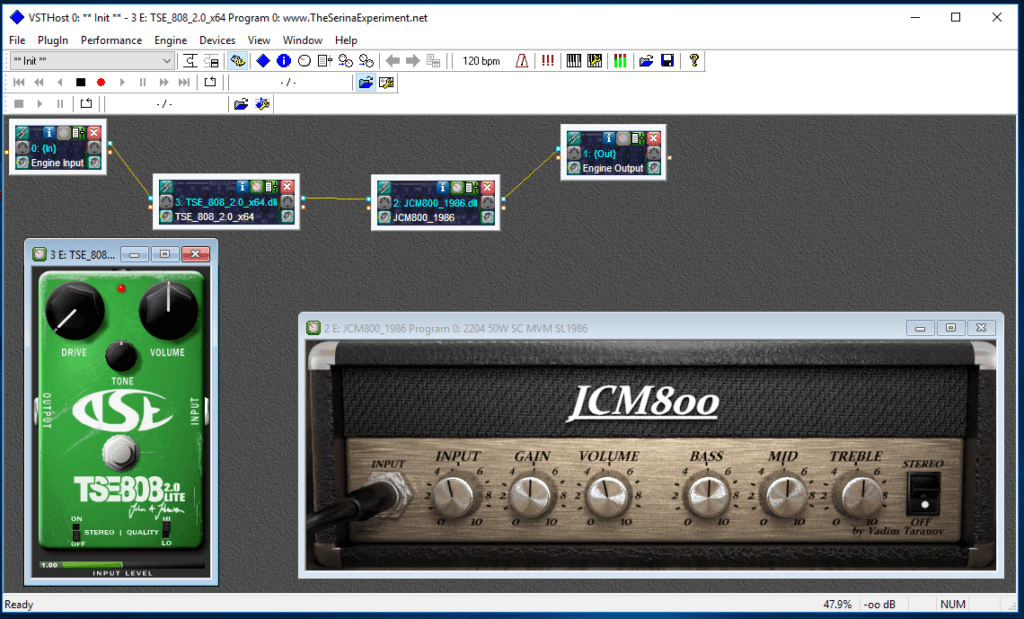This screenshot has width=1024, height=619.
Task: Click the info icon on JCM800_1986 node
Action: click(x=442, y=188)
